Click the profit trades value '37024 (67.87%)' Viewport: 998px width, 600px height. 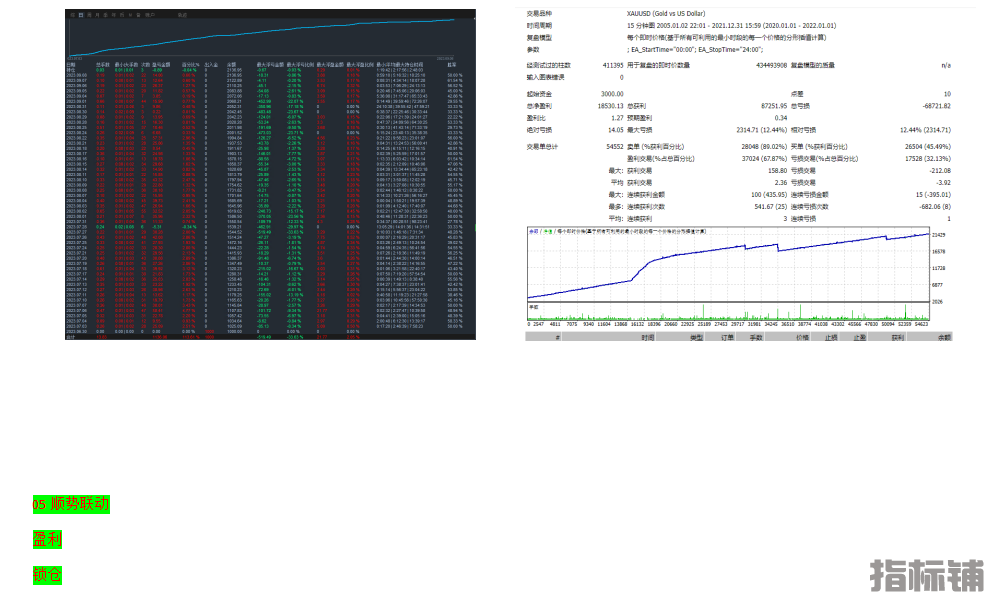[764, 159]
